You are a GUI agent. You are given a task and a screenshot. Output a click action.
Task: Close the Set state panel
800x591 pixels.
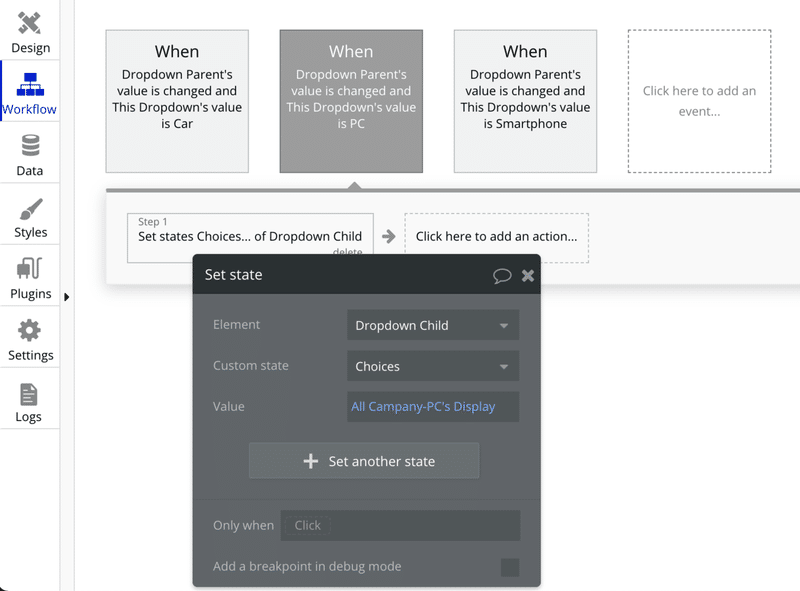pyautogui.click(x=528, y=276)
